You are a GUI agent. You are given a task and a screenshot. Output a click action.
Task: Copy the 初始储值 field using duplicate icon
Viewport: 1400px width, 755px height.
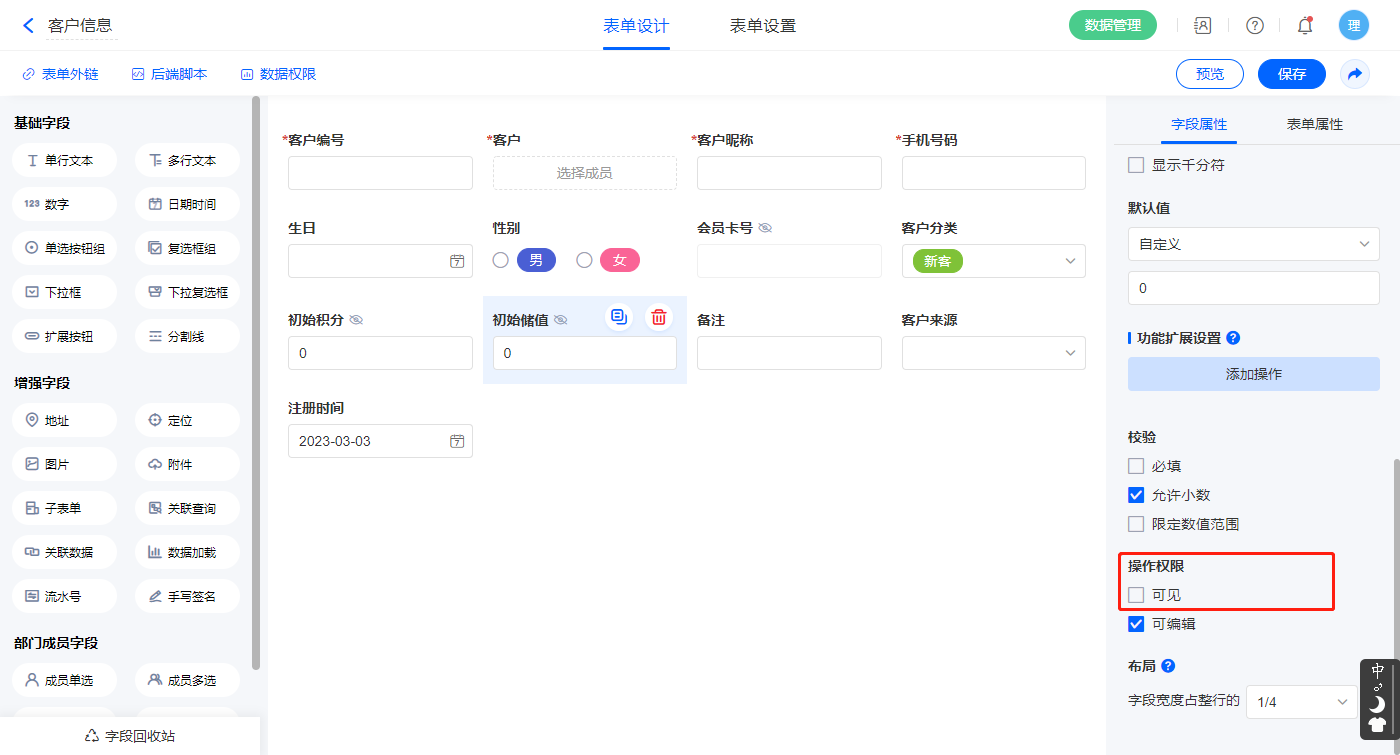pyautogui.click(x=619, y=317)
